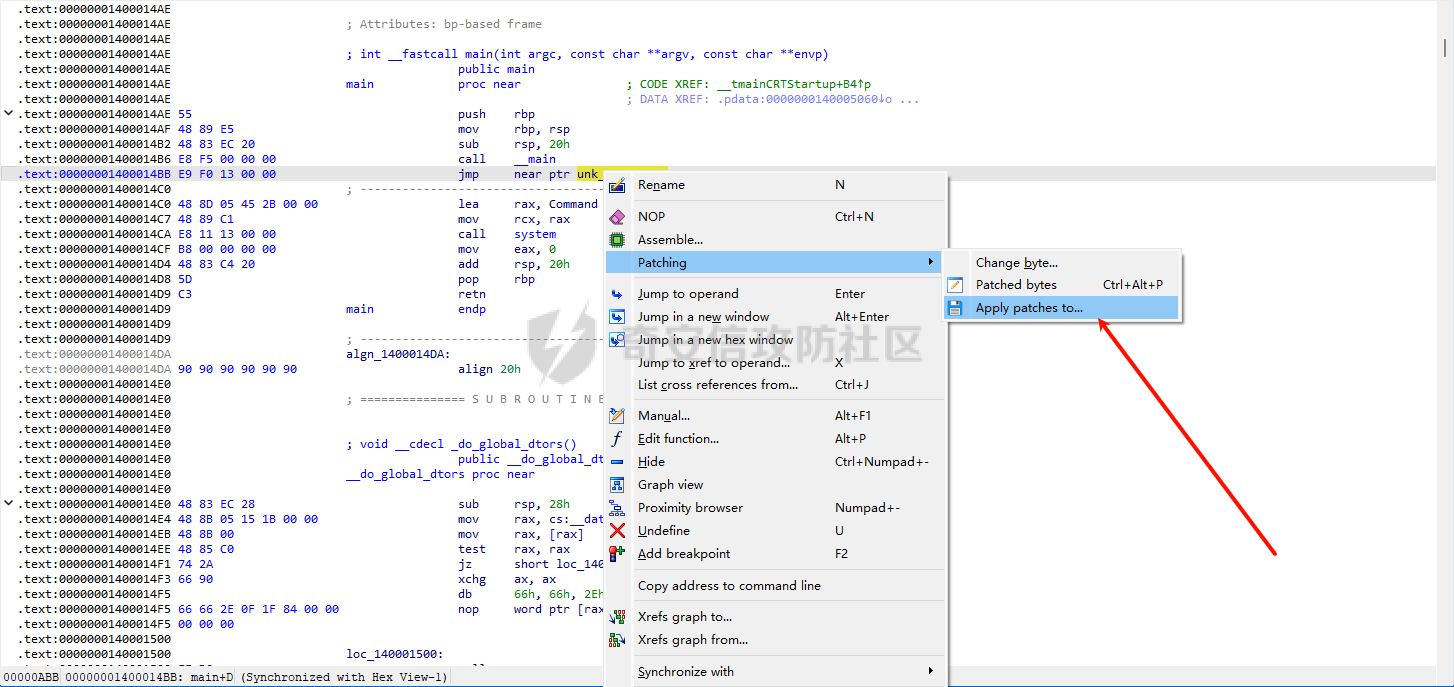Click the __tmainCRTStartup+B4 code xref
Image resolution: width=1454 pixels, height=687 pixels.
(x=793, y=84)
